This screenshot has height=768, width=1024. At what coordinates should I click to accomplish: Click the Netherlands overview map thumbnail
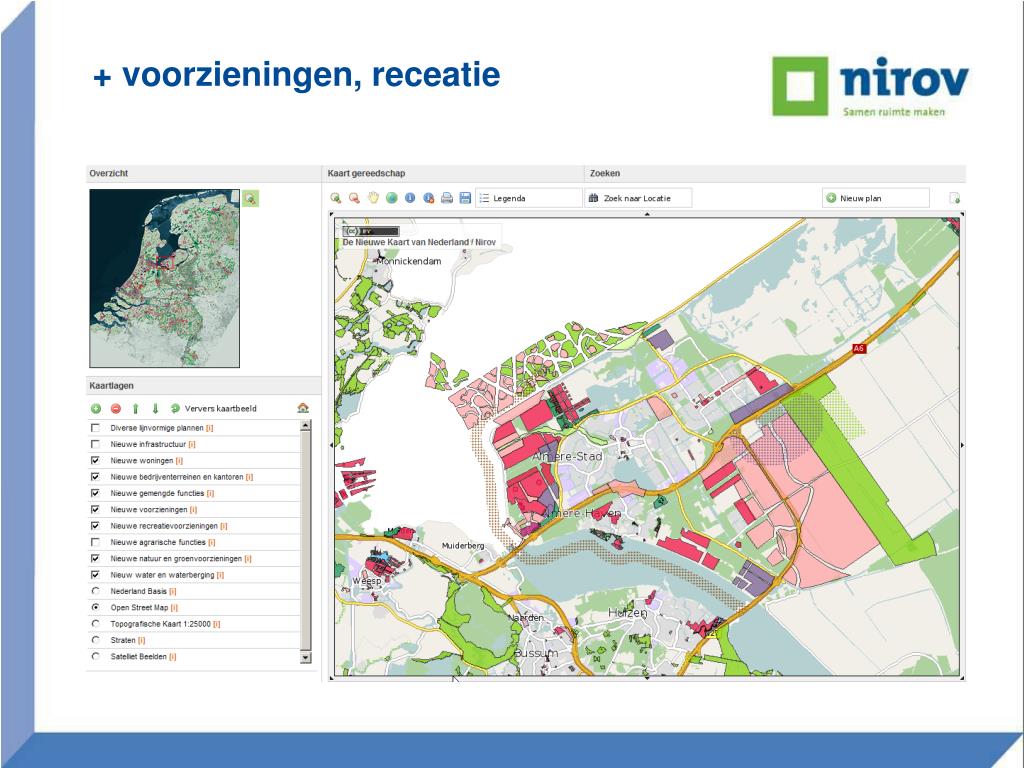pyautogui.click(x=165, y=278)
